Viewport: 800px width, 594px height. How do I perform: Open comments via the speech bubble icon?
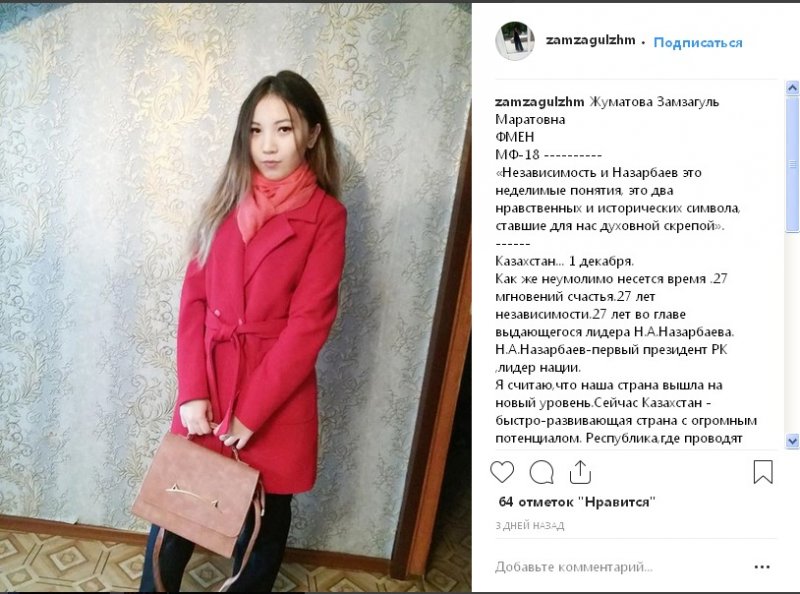pyautogui.click(x=541, y=472)
